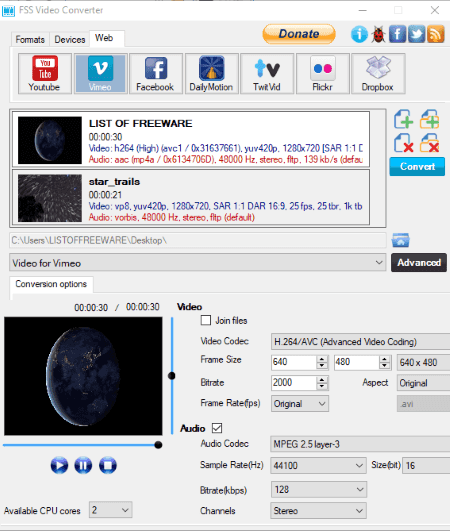Image resolution: width=450 pixels, height=531 pixels.
Task: Add a folder with orange plus icon
Action: tap(430, 119)
